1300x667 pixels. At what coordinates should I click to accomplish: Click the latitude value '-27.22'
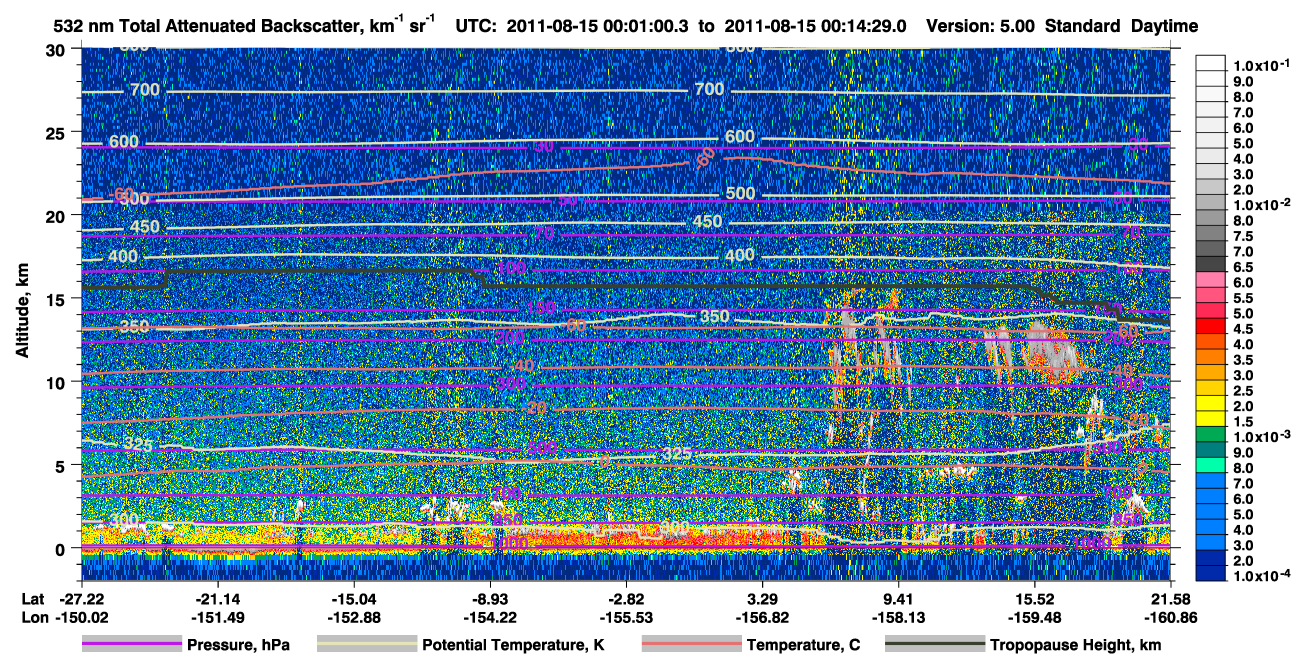point(81,597)
